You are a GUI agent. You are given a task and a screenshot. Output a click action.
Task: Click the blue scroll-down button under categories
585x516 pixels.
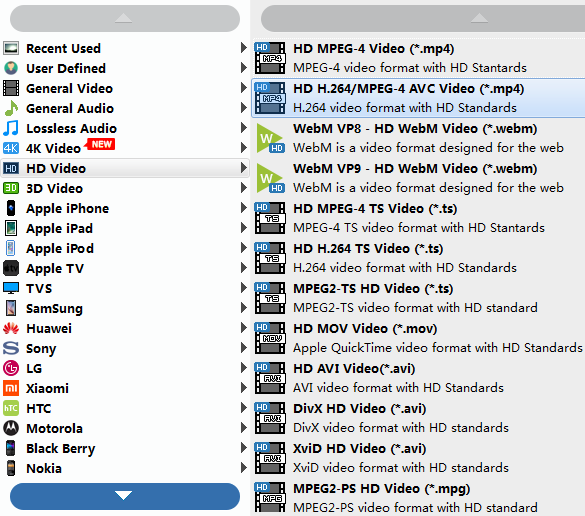click(125, 496)
